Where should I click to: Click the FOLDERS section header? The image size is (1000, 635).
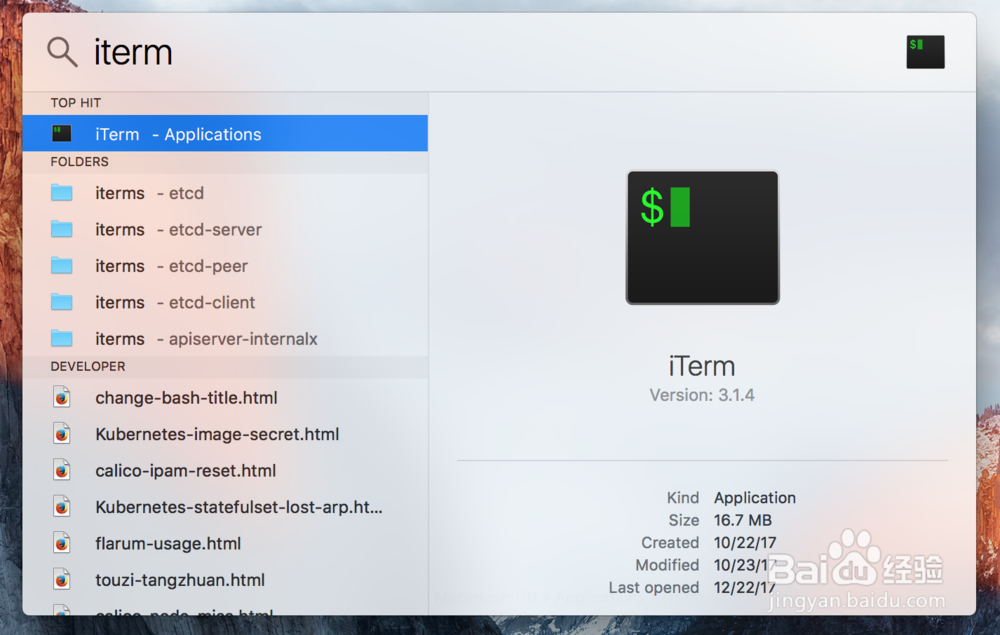click(x=80, y=162)
